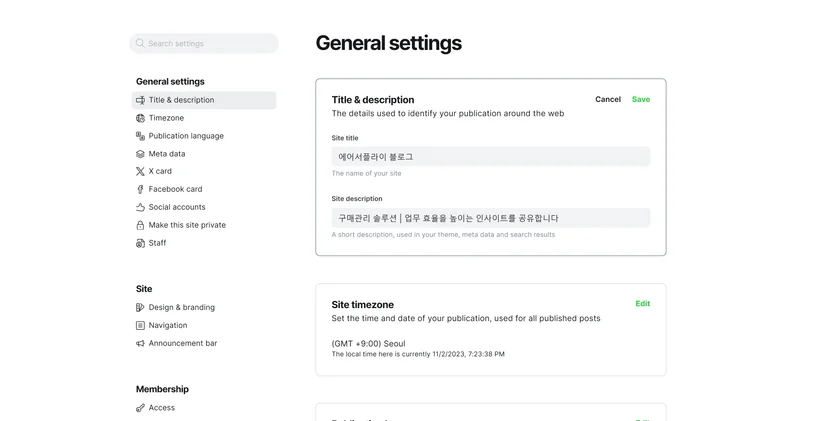Click the Access key icon
Image resolution: width=828 pixels, height=421 pixels.
140,408
